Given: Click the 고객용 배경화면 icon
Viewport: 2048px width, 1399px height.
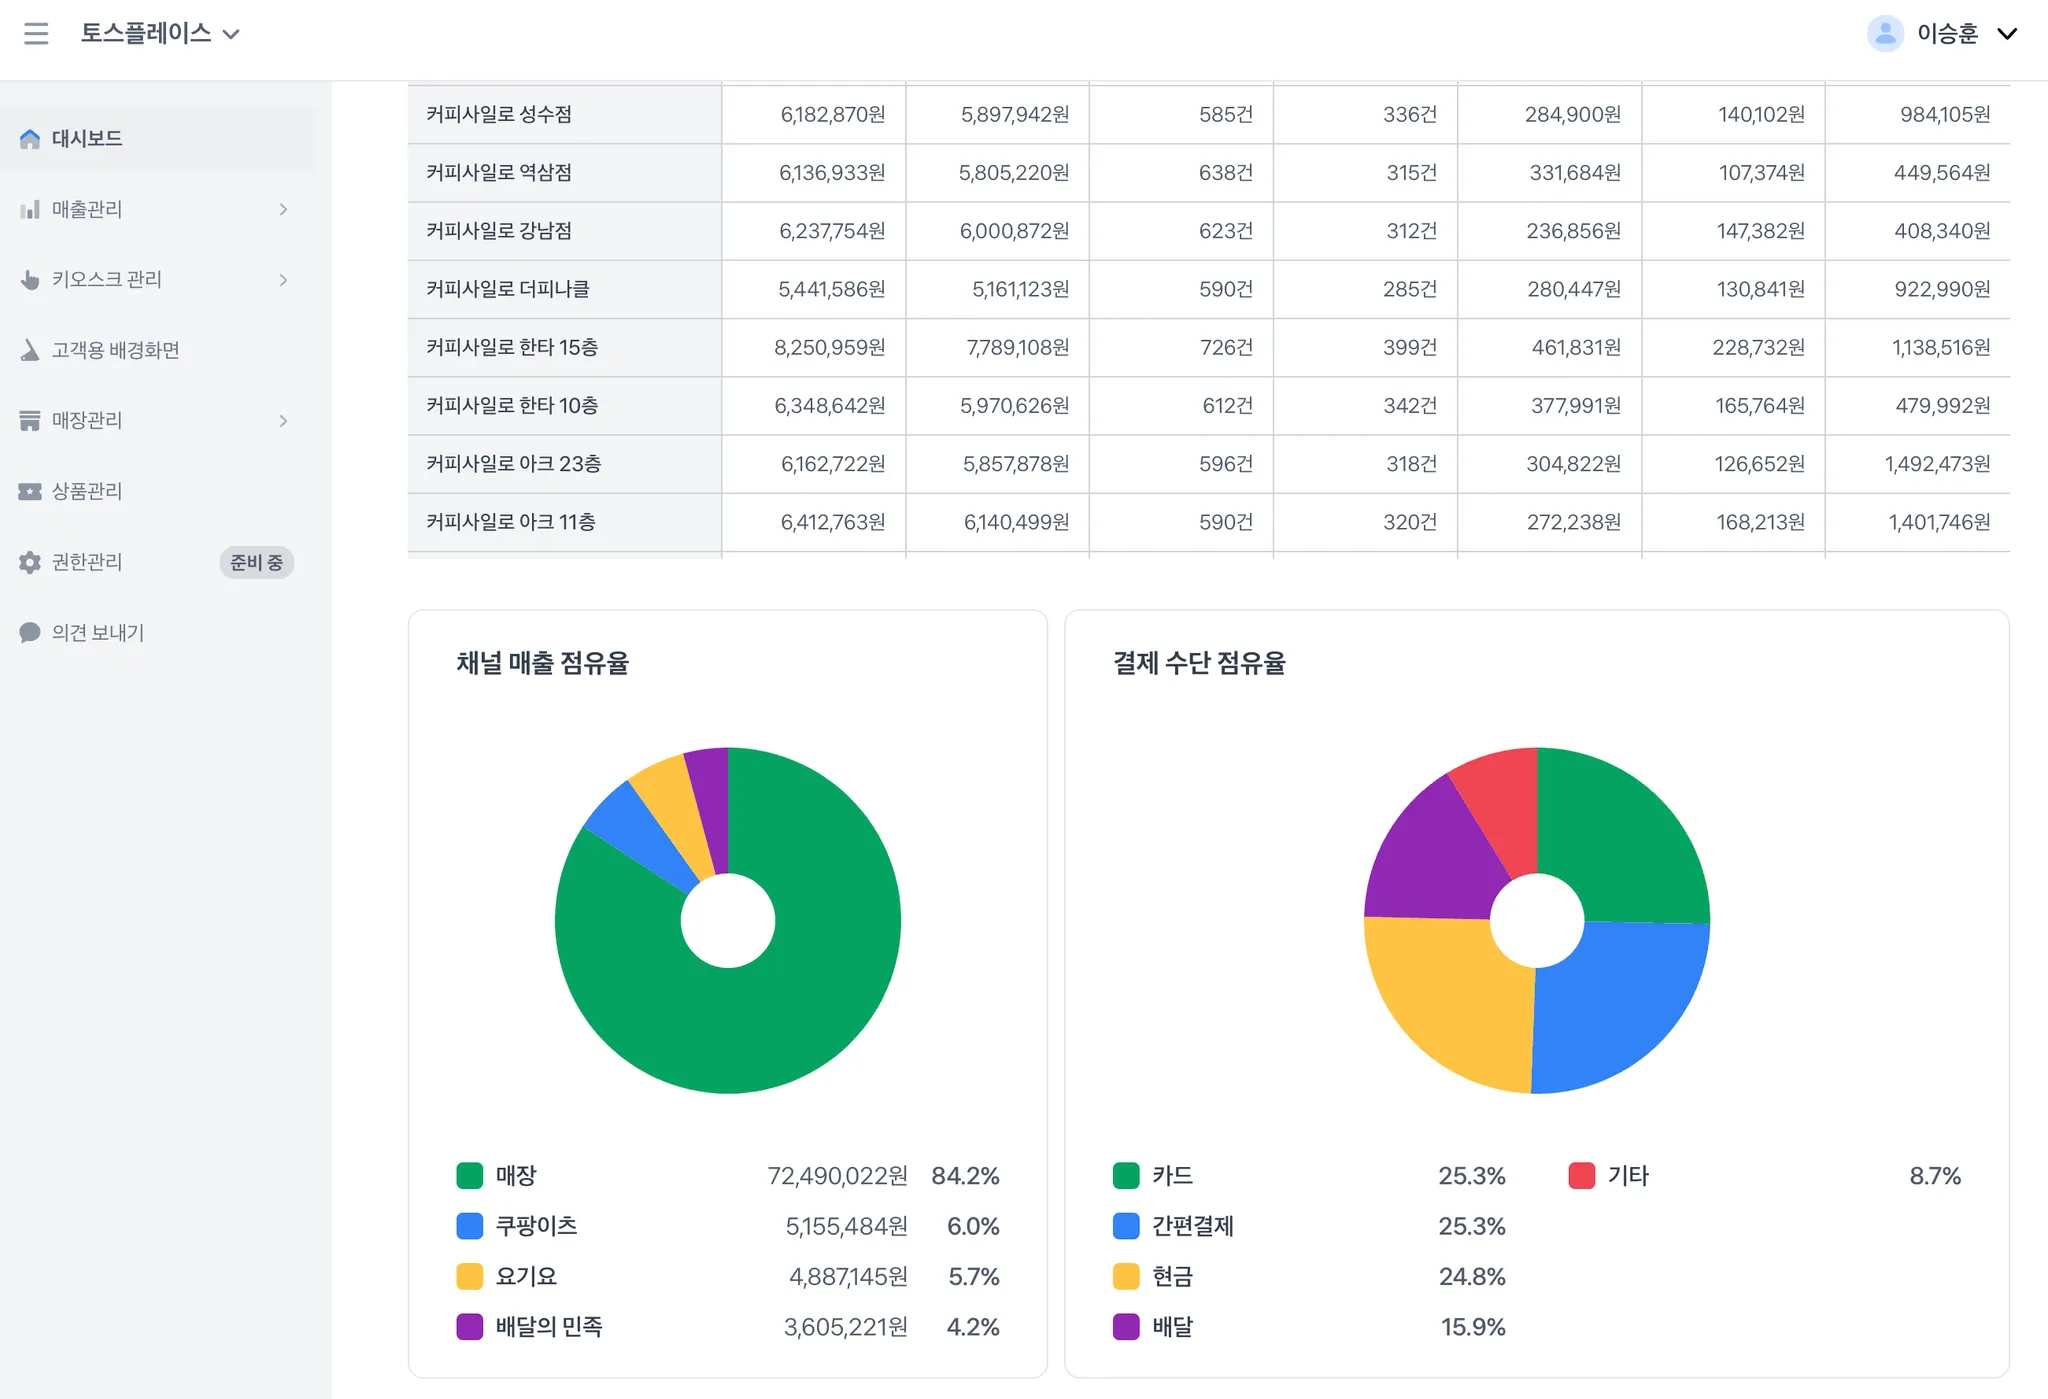Looking at the screenshot, I should 30,350.
